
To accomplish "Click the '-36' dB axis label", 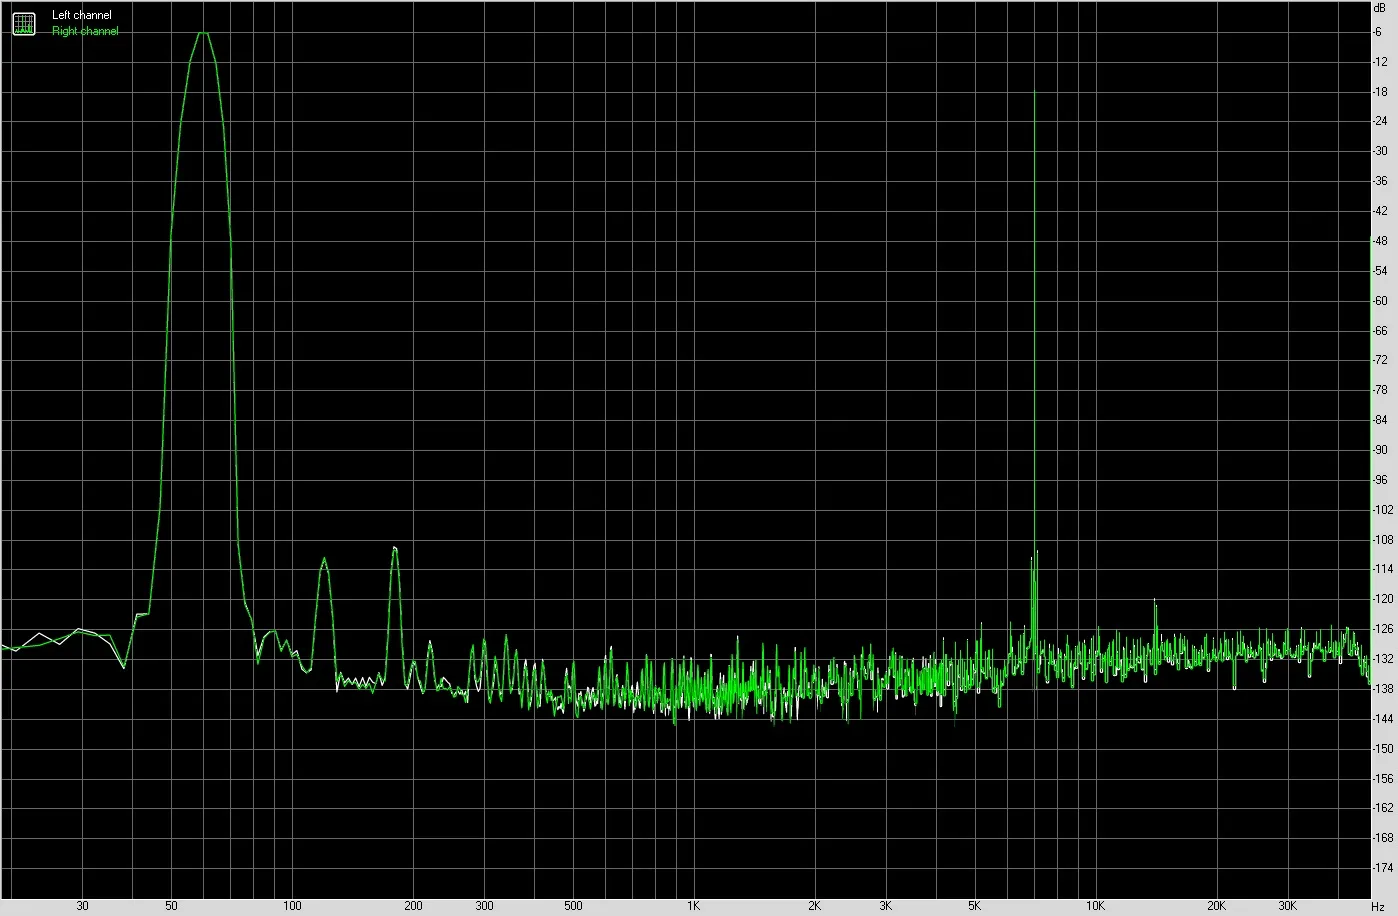I will 1381,181.
